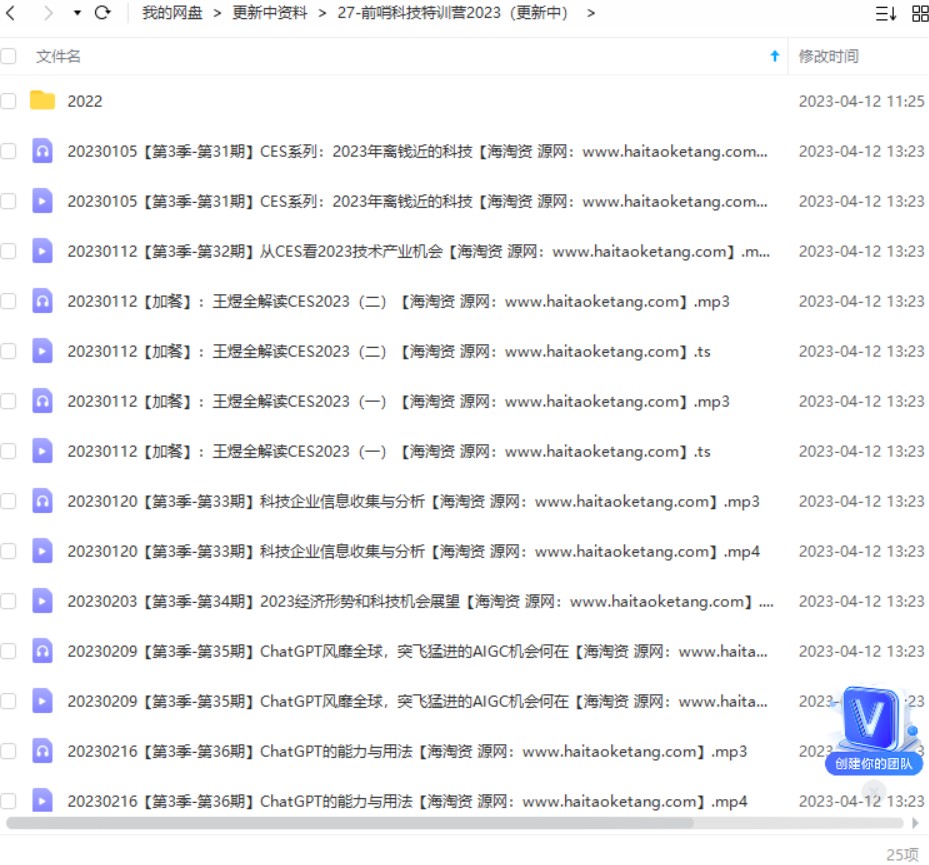This screenshot has width=929, height=865.
Task: Open 20230216 第36期 ChatGPT的能力与用法 .mp4
Action: pos(408,802)
